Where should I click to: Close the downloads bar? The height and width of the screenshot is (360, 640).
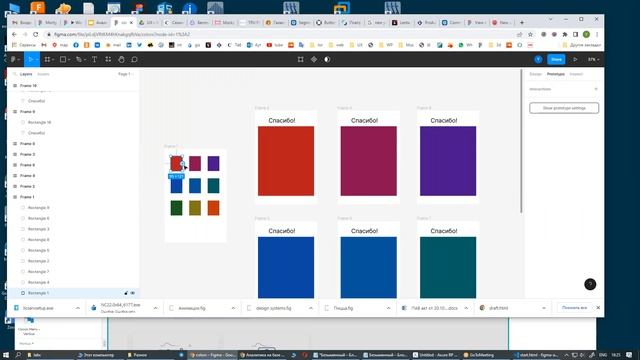[598, 308]
